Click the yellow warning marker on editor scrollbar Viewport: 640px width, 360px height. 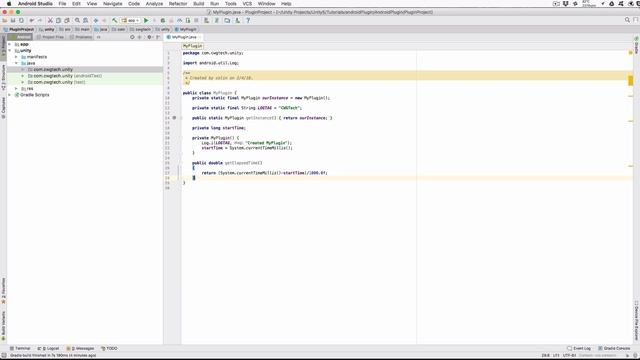(x=631, y=80)
